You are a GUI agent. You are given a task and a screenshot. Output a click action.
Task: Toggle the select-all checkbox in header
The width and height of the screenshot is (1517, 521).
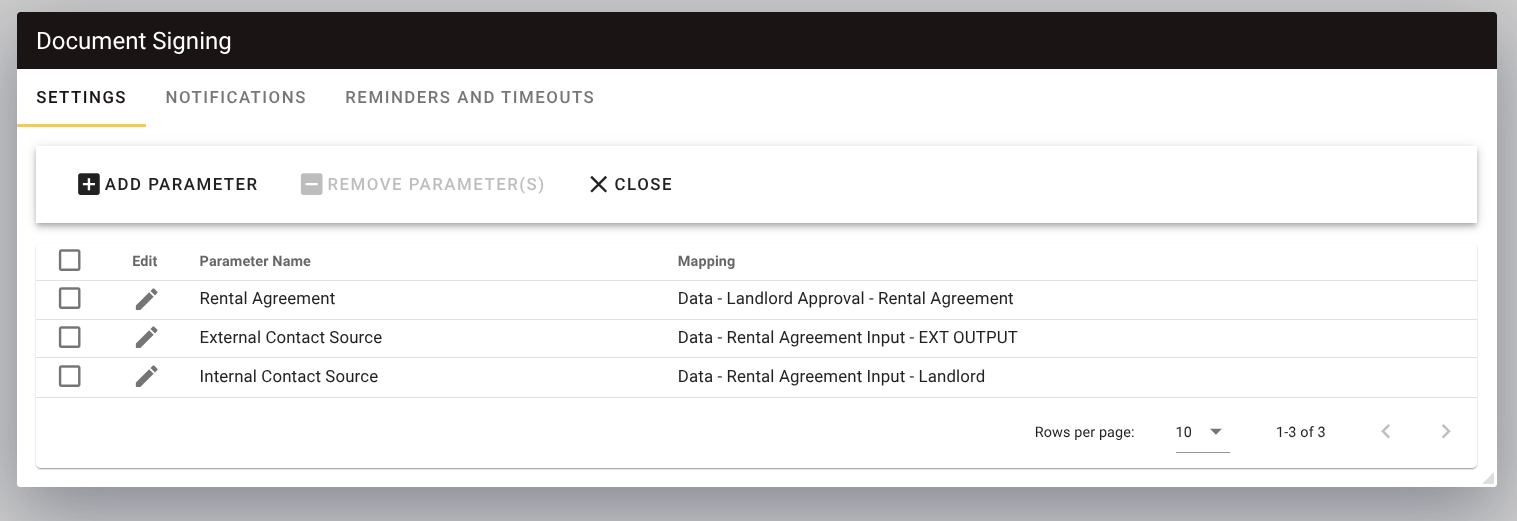(x=69, y=260)
